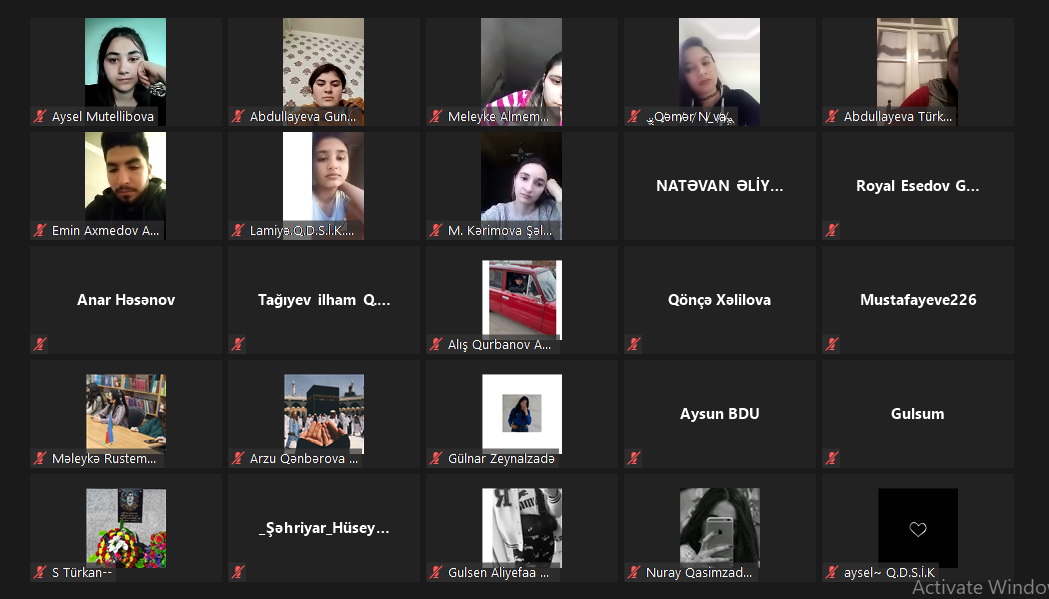Select S Türkan-- flower memorial picture

[x=126, y=528]
